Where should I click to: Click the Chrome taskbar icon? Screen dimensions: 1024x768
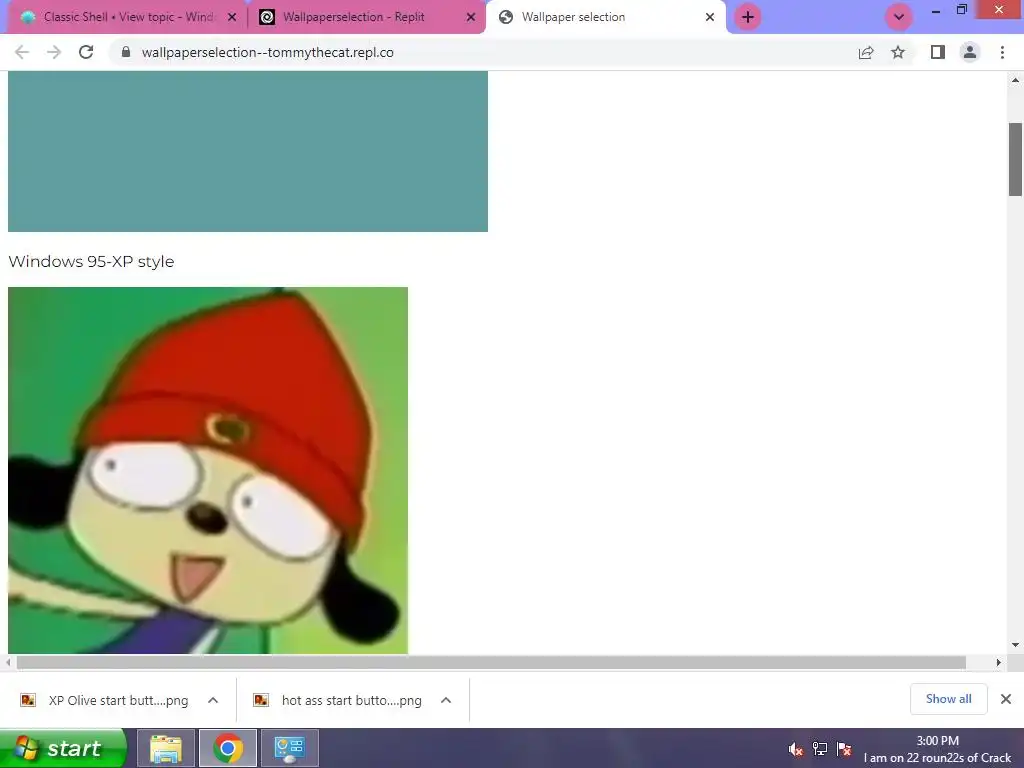point(227,748)
